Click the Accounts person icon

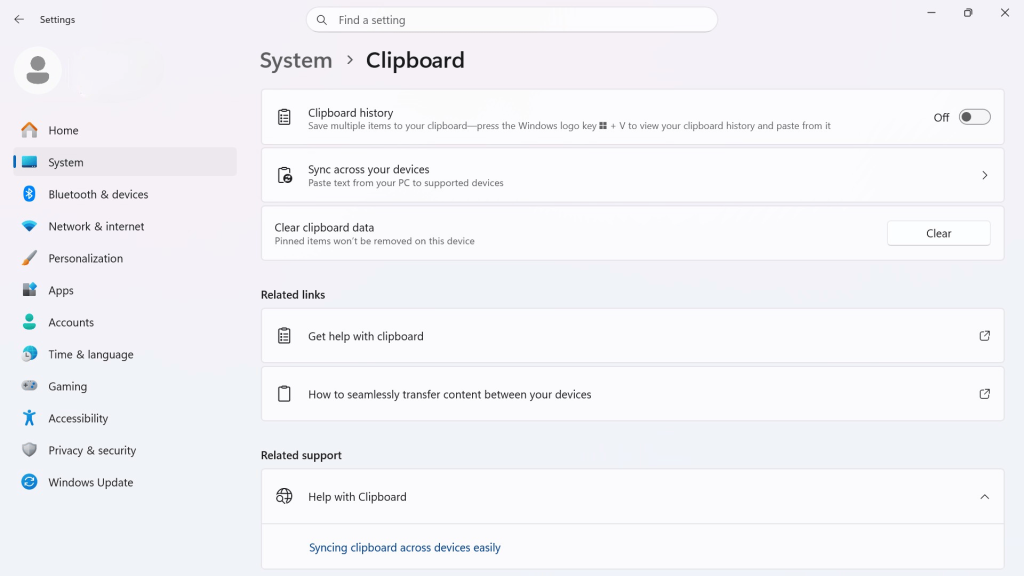29,322
